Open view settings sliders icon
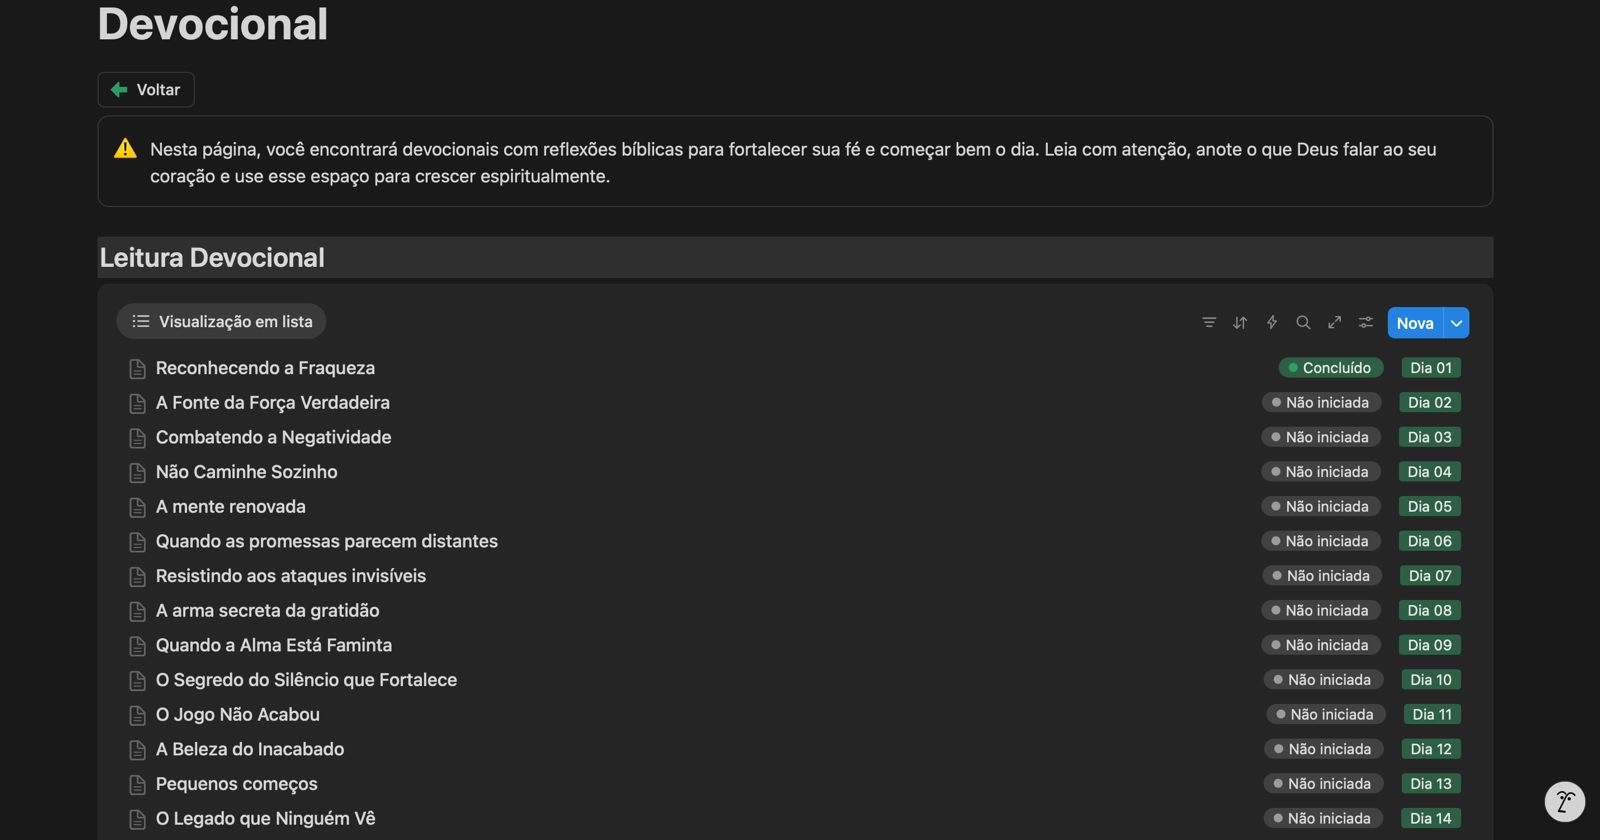This screenshot has width=1600, height=840. (x=1366, y=322)
